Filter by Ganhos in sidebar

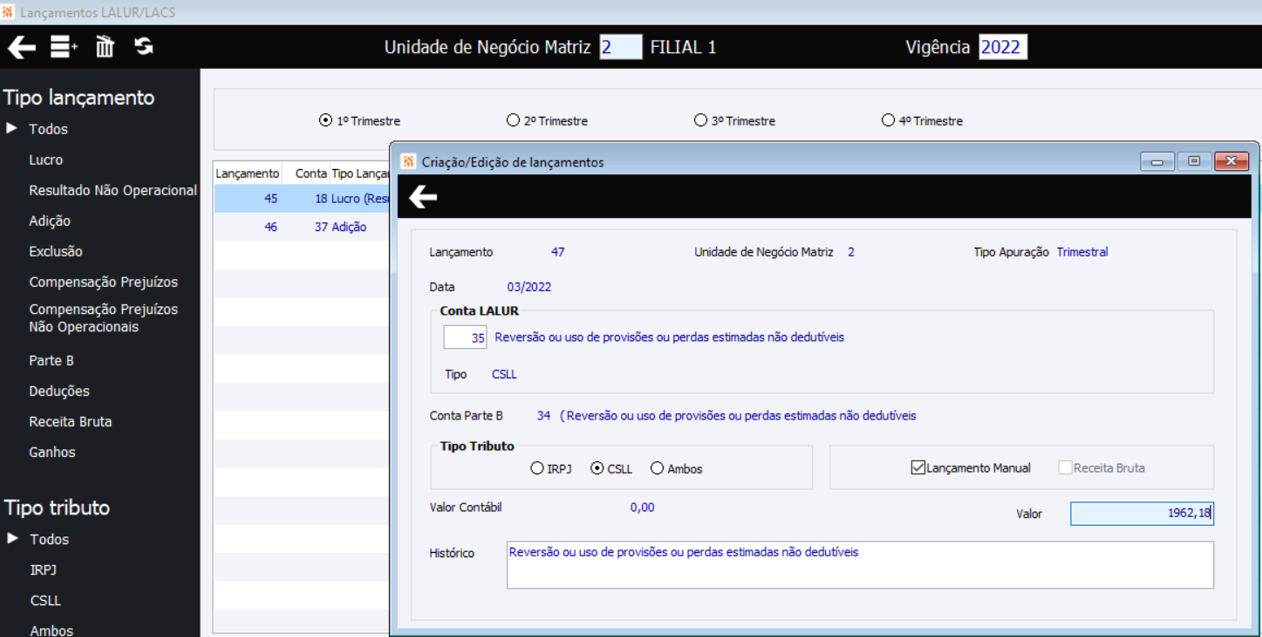(52, 452)
